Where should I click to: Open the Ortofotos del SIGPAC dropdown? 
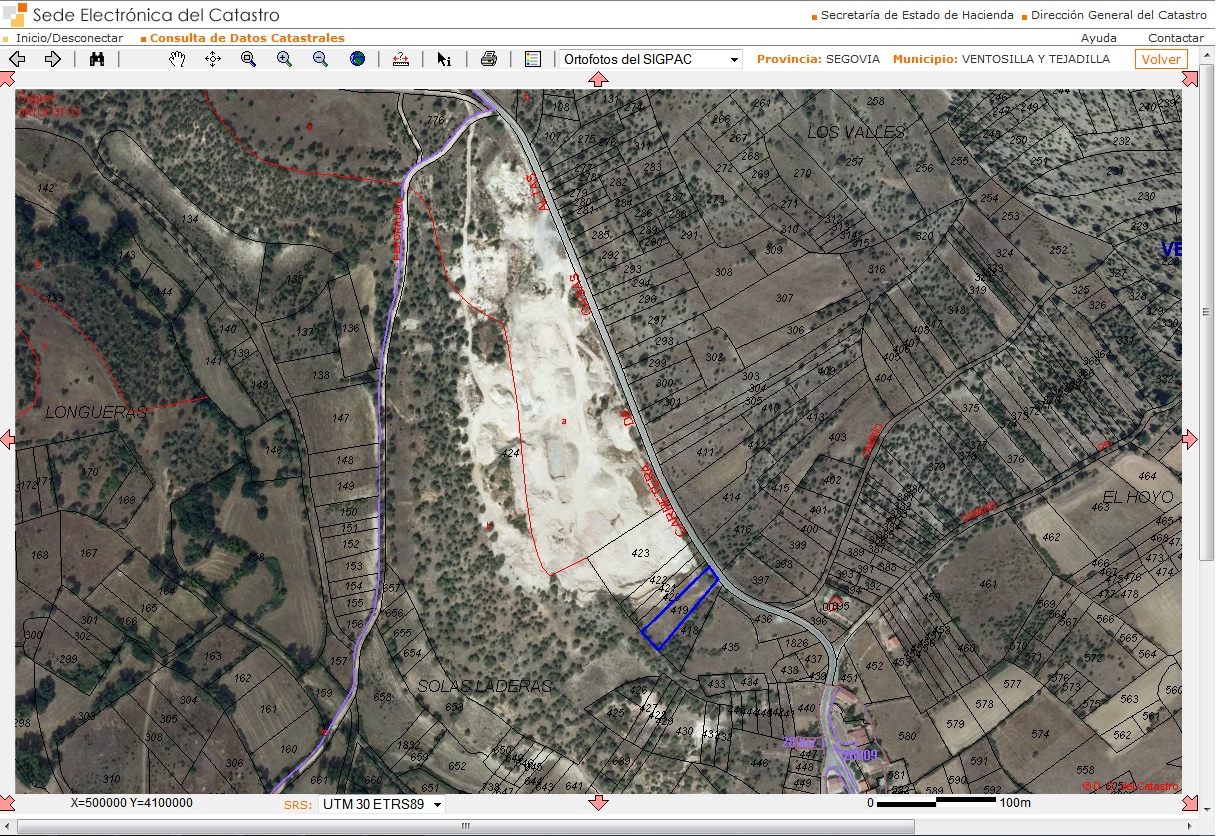click(650, 59)
